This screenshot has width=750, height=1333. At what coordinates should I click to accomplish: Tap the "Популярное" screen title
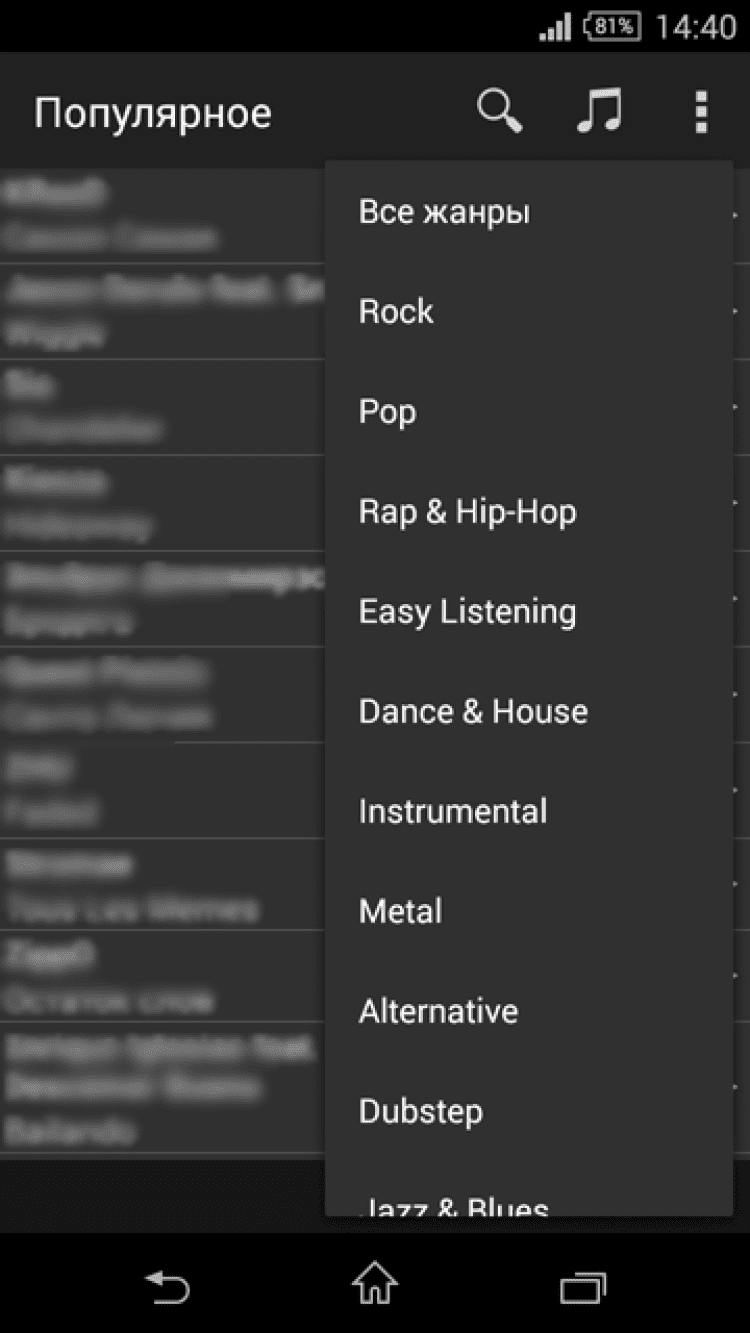[x=153, y=113]
